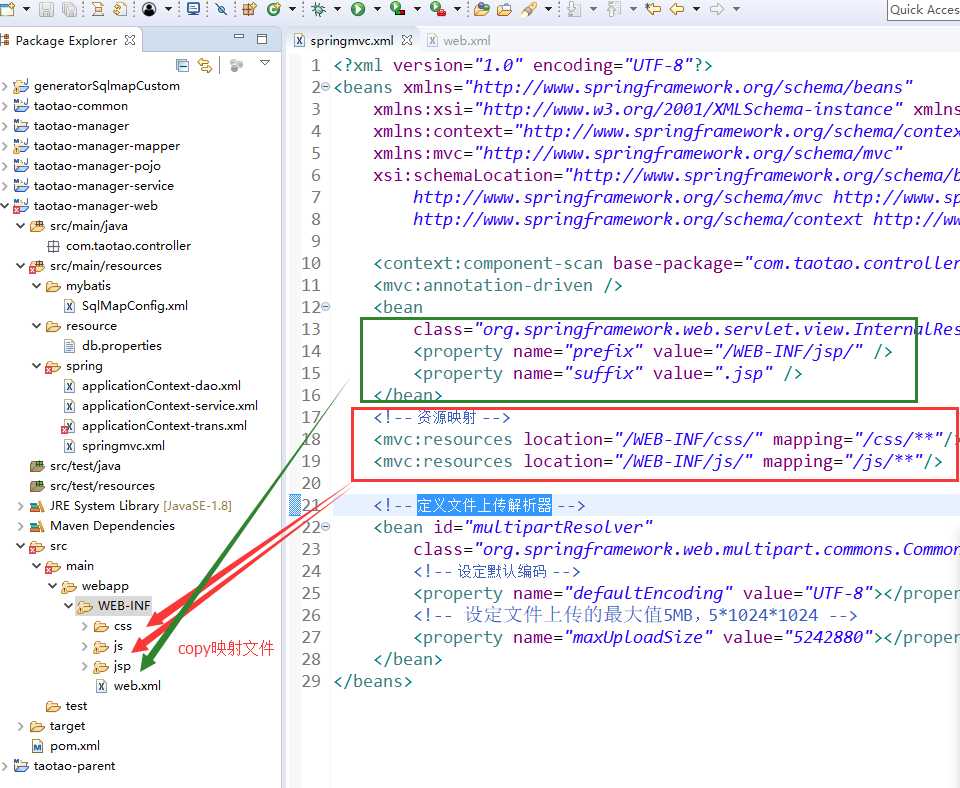Collapse the spring folder node
Image resolution: width=960 pixels, height=788 pixels.
click(37, 366)
